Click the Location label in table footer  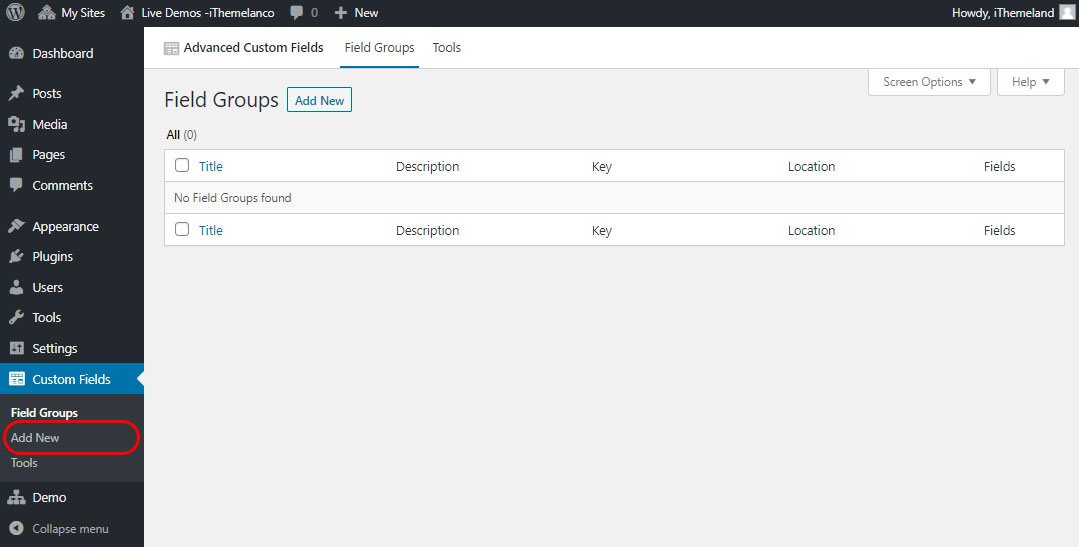[x=811, y=230]
